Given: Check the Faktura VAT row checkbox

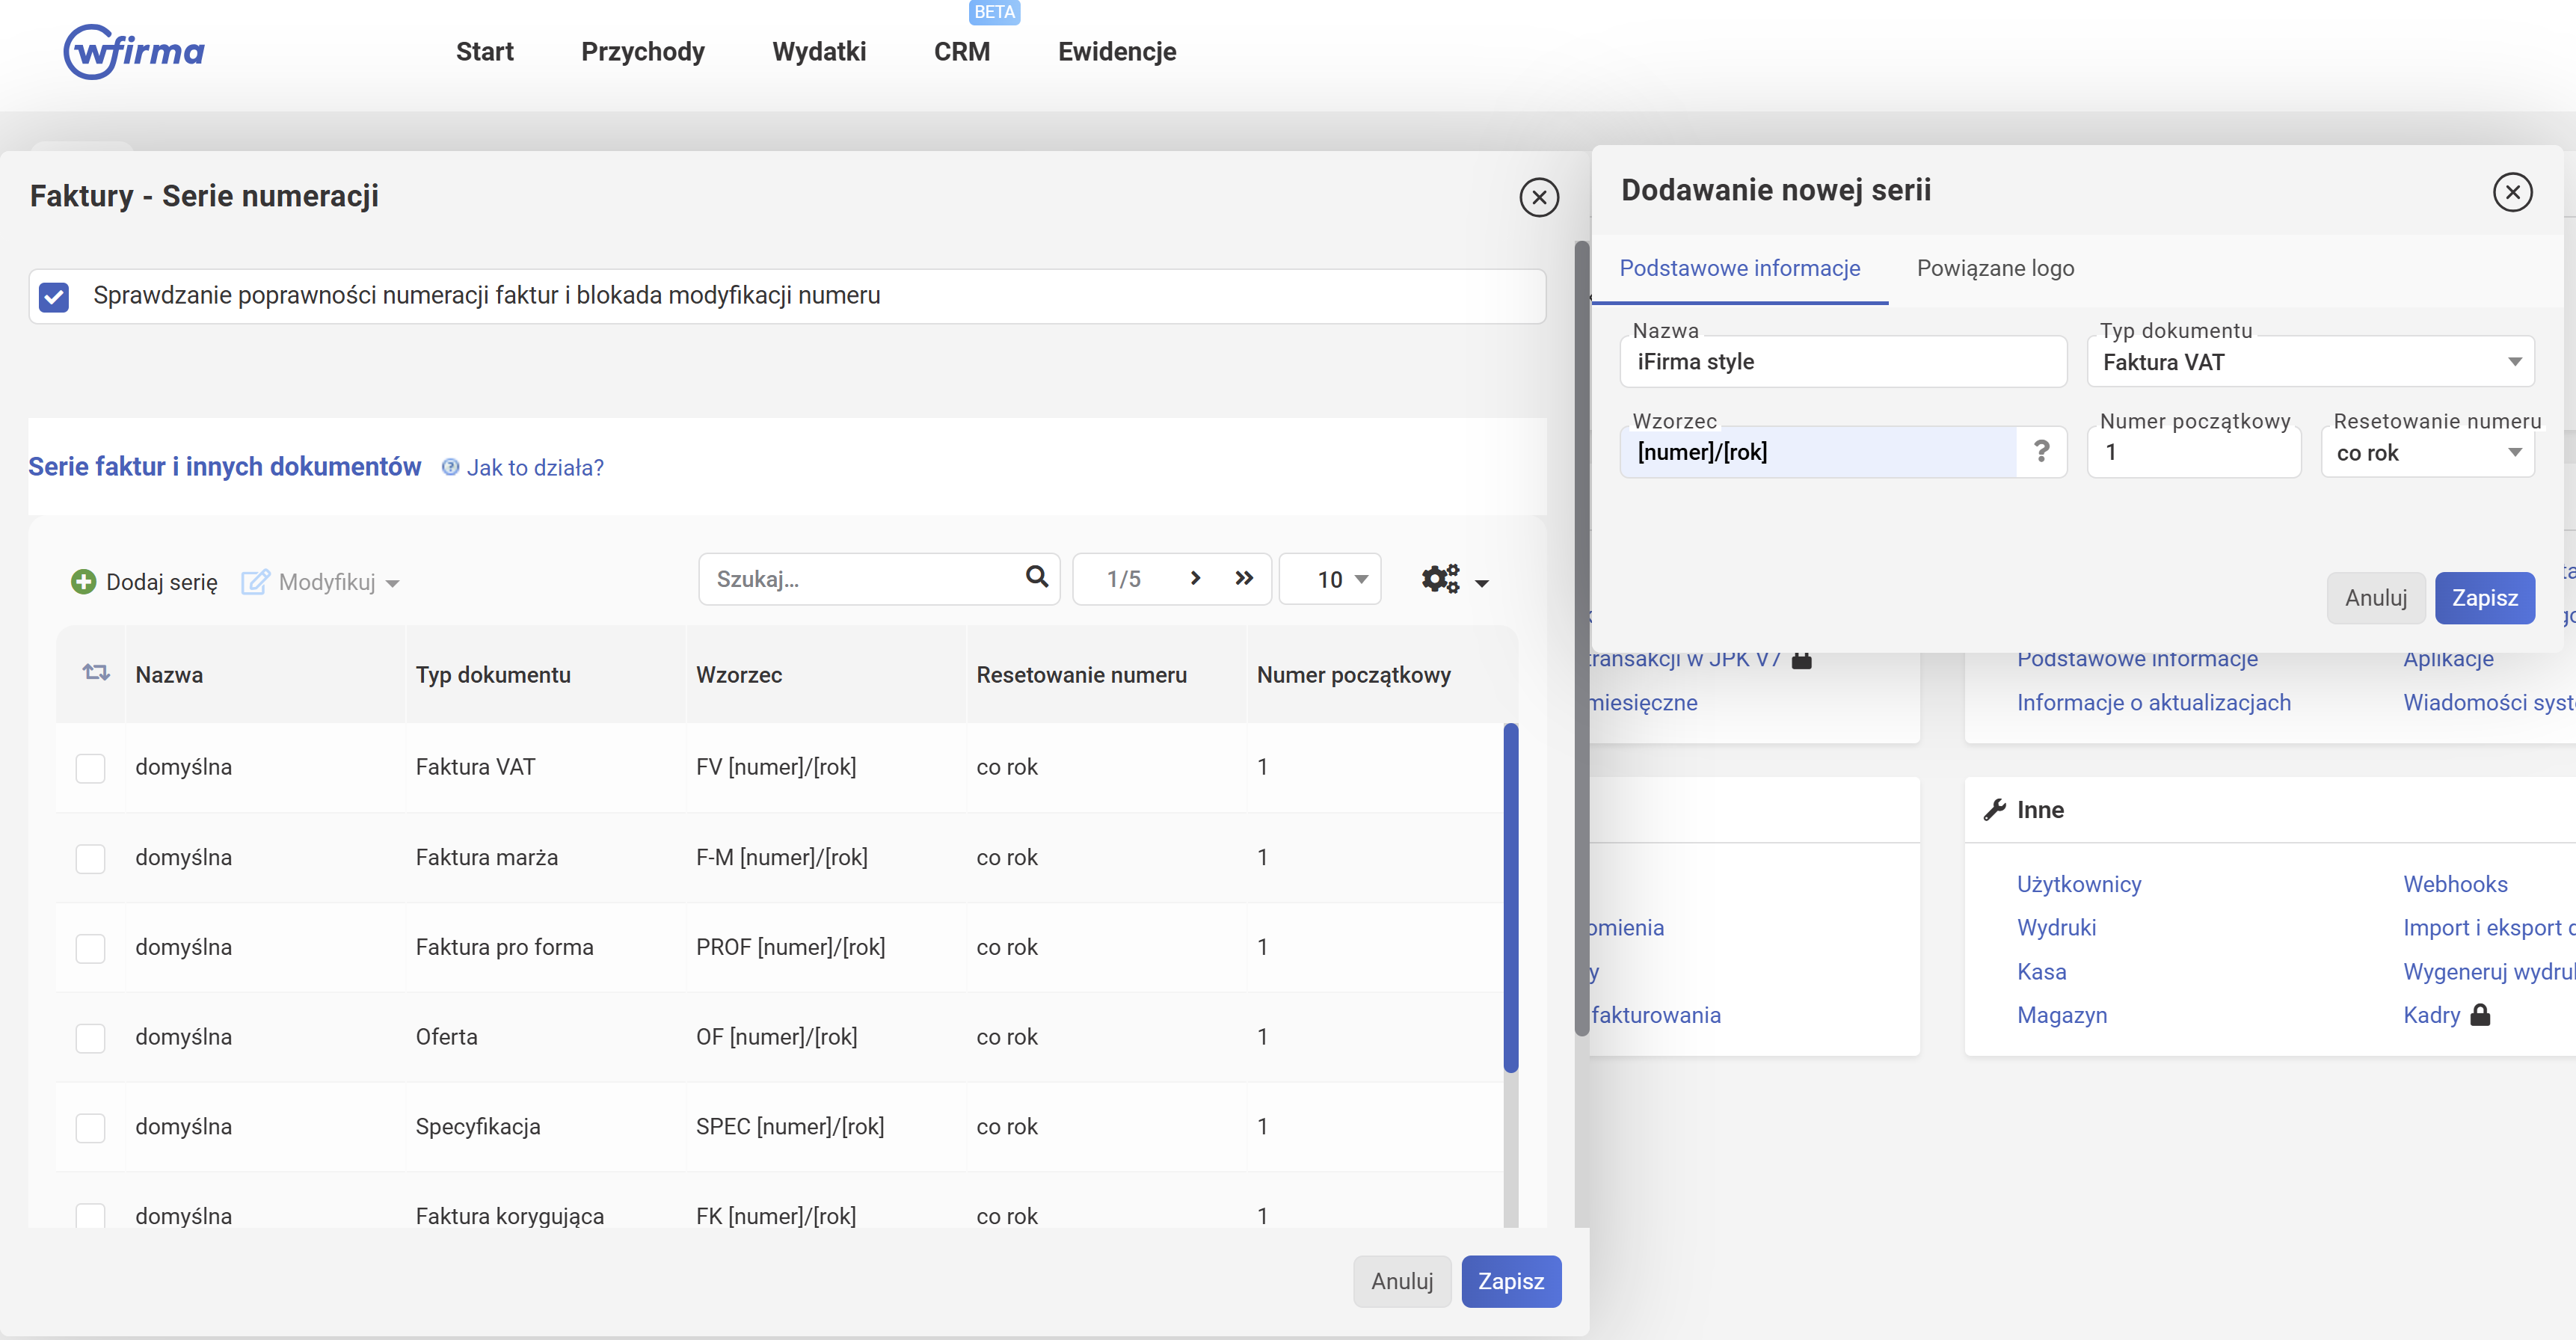Looking at the screenshot, I should point(90,767).
